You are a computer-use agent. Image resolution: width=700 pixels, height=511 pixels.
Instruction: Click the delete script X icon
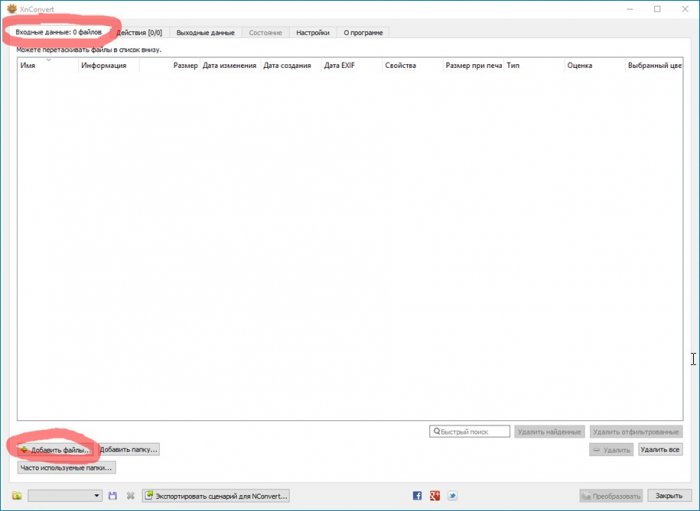point(130,495)
